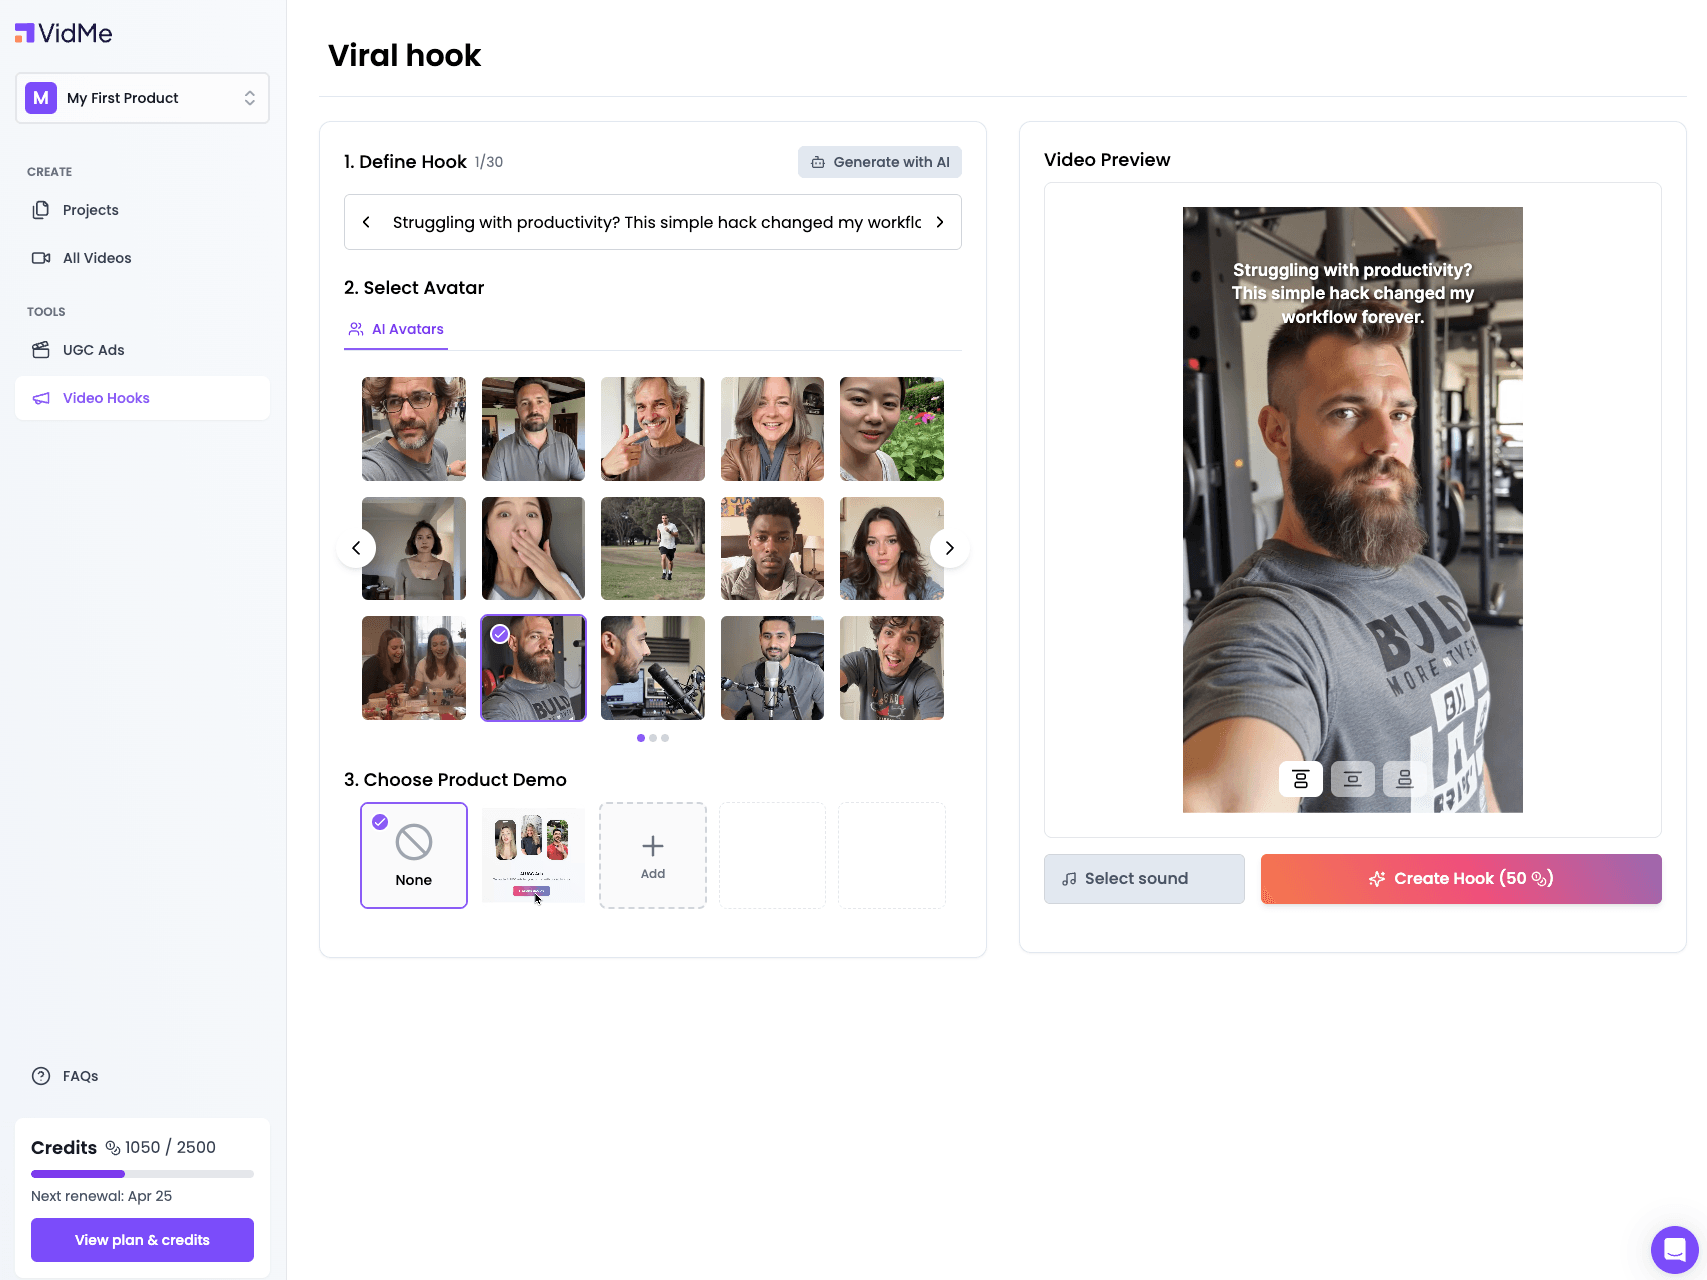Add a new product demo
Image resolution: width=1707 pixels, height=1280 pixels.
click(652, 855)
